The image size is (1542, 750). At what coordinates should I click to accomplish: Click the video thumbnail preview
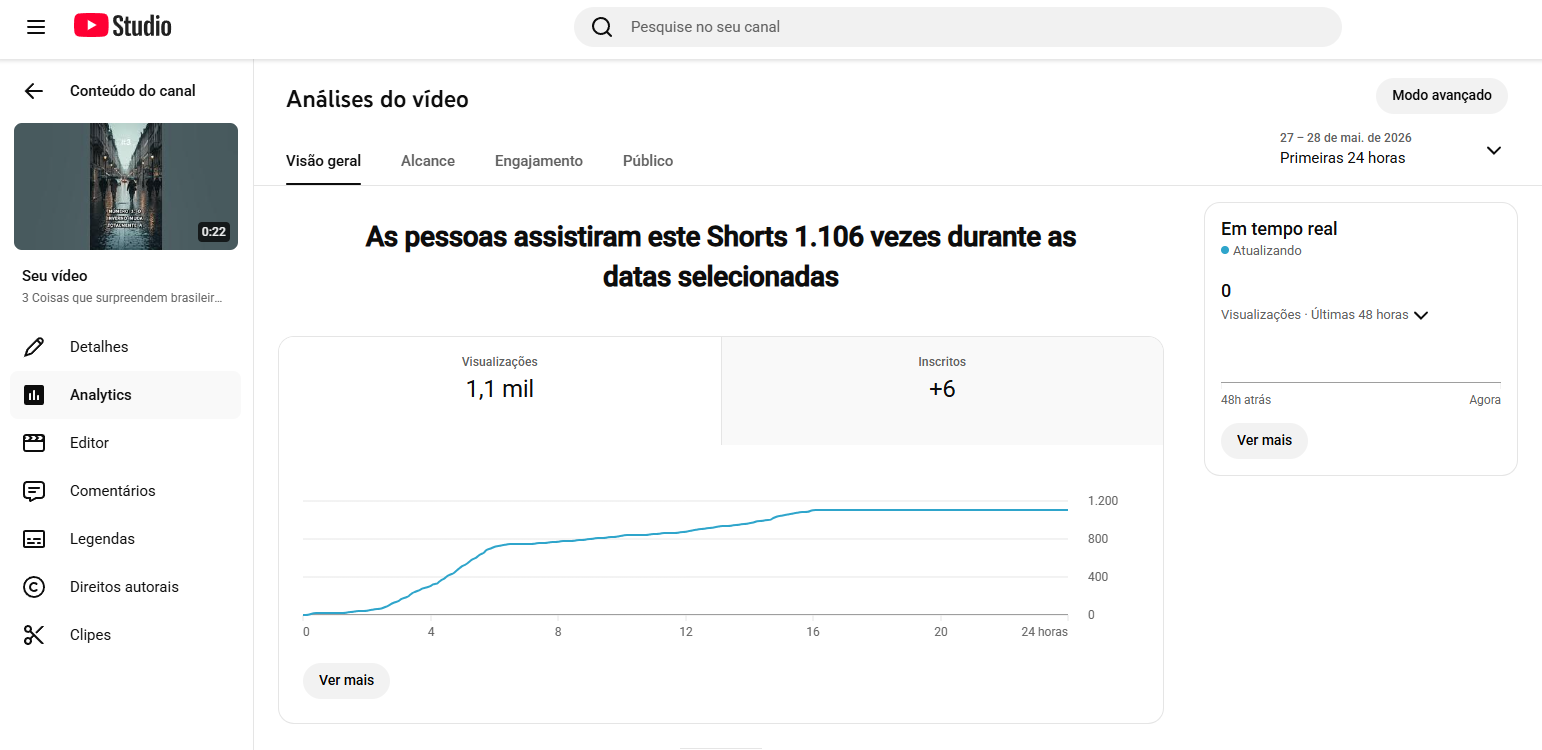coord(126,186)
